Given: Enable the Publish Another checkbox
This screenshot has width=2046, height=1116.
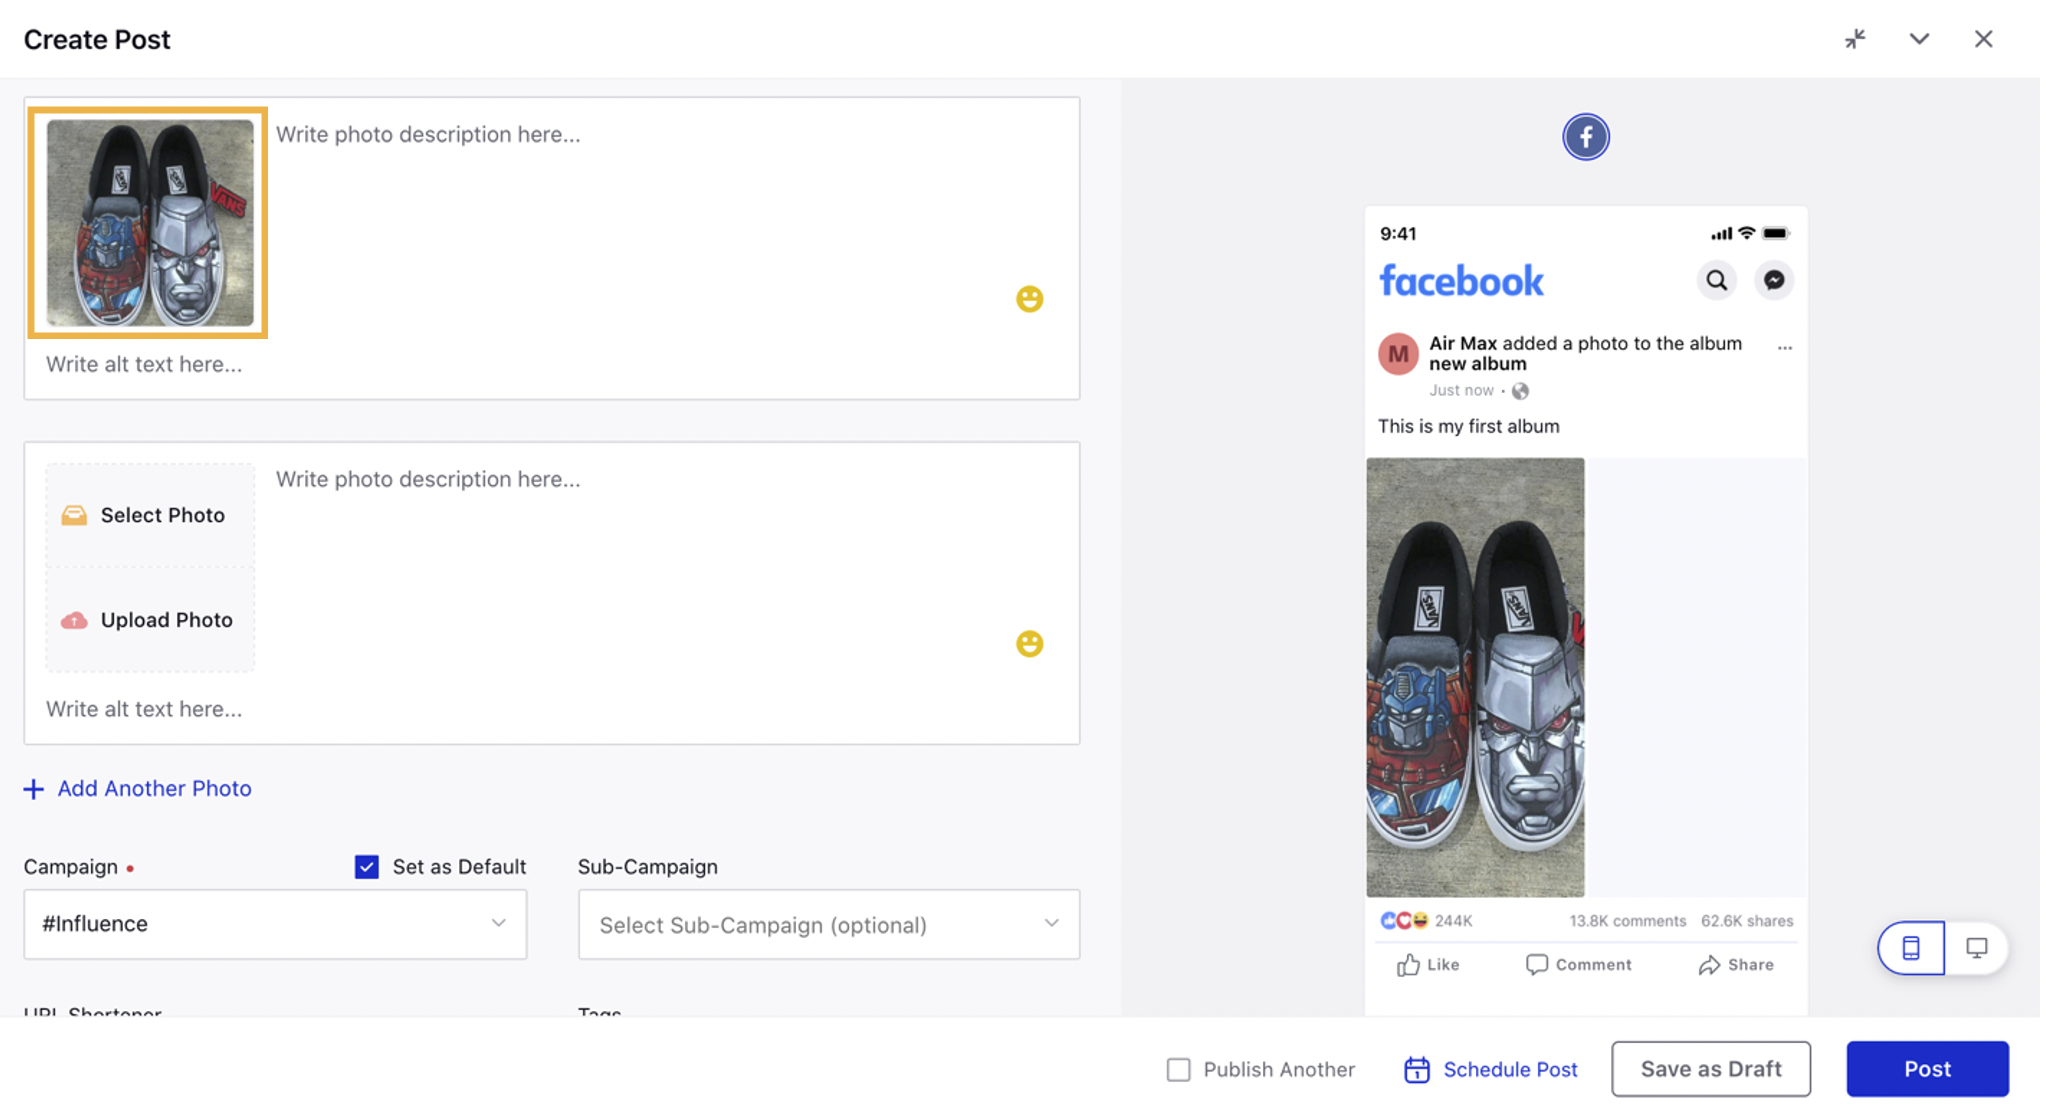Looking at the screenshot, I should (x=1179, y=1070).
